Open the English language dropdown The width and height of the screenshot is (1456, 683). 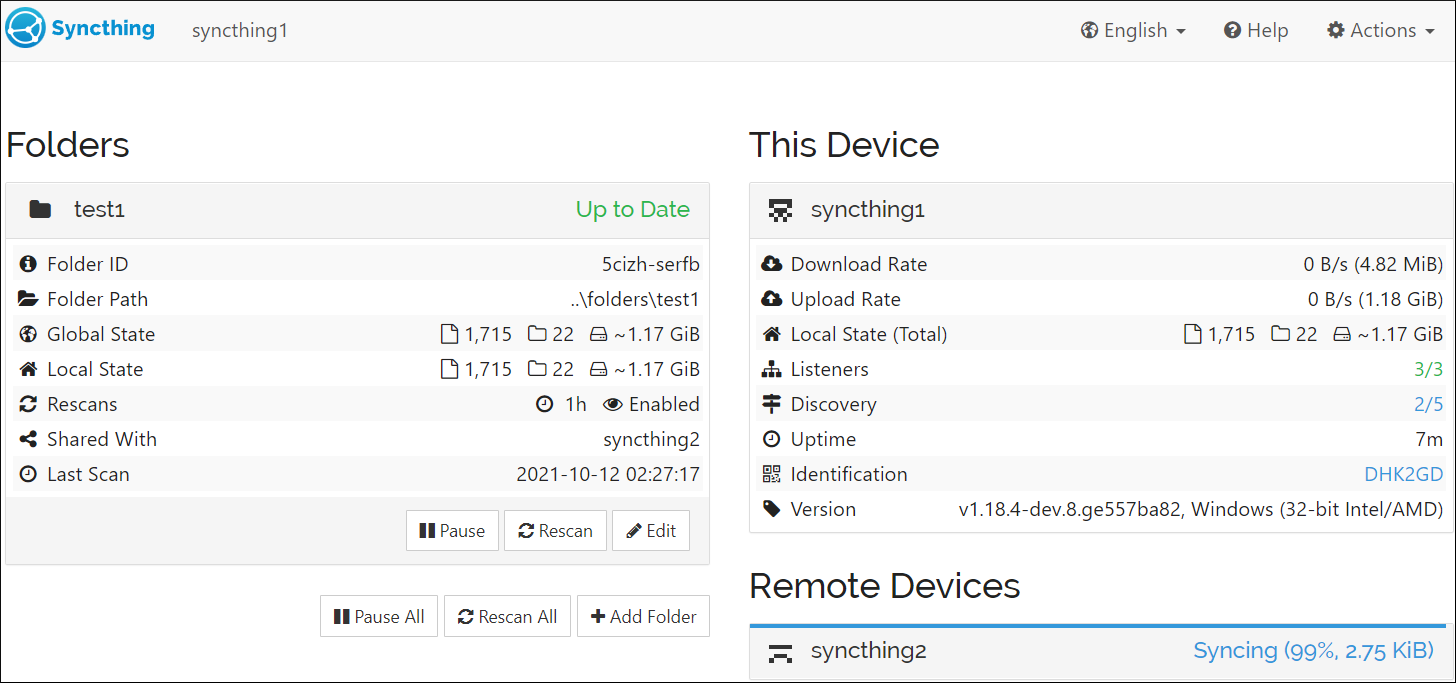(x=1132, y=30)
